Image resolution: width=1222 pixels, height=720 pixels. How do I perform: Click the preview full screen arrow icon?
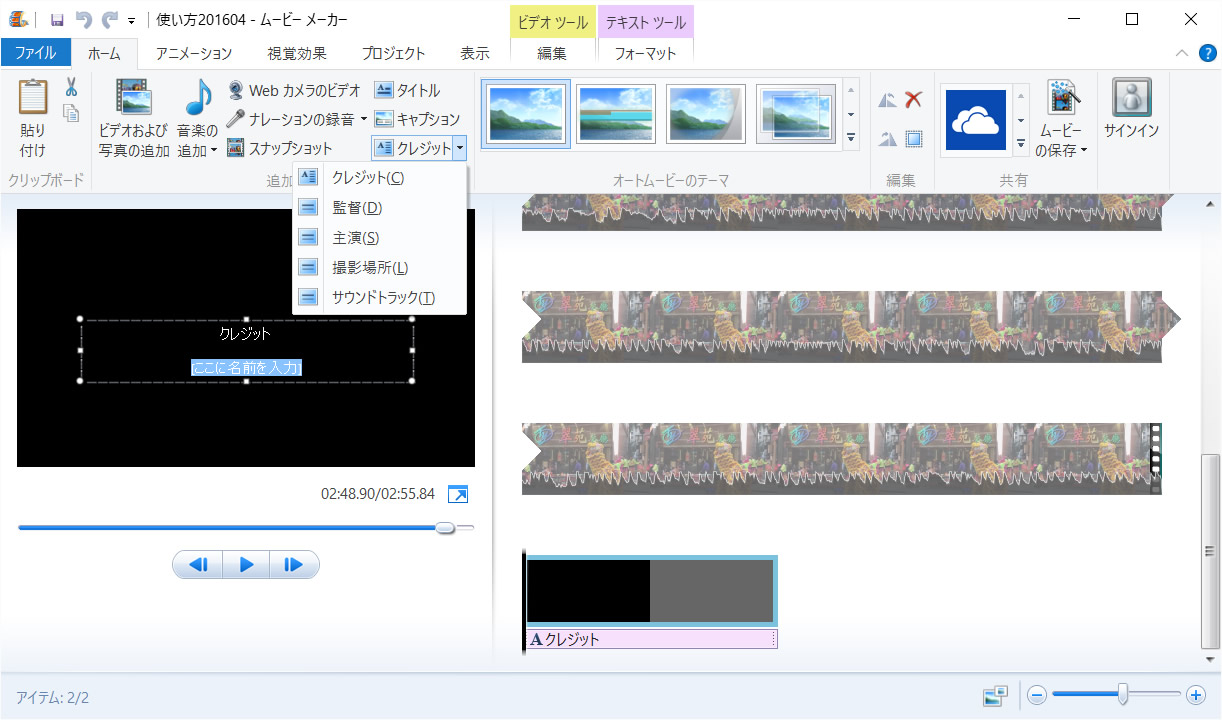(x=457, y=494)
